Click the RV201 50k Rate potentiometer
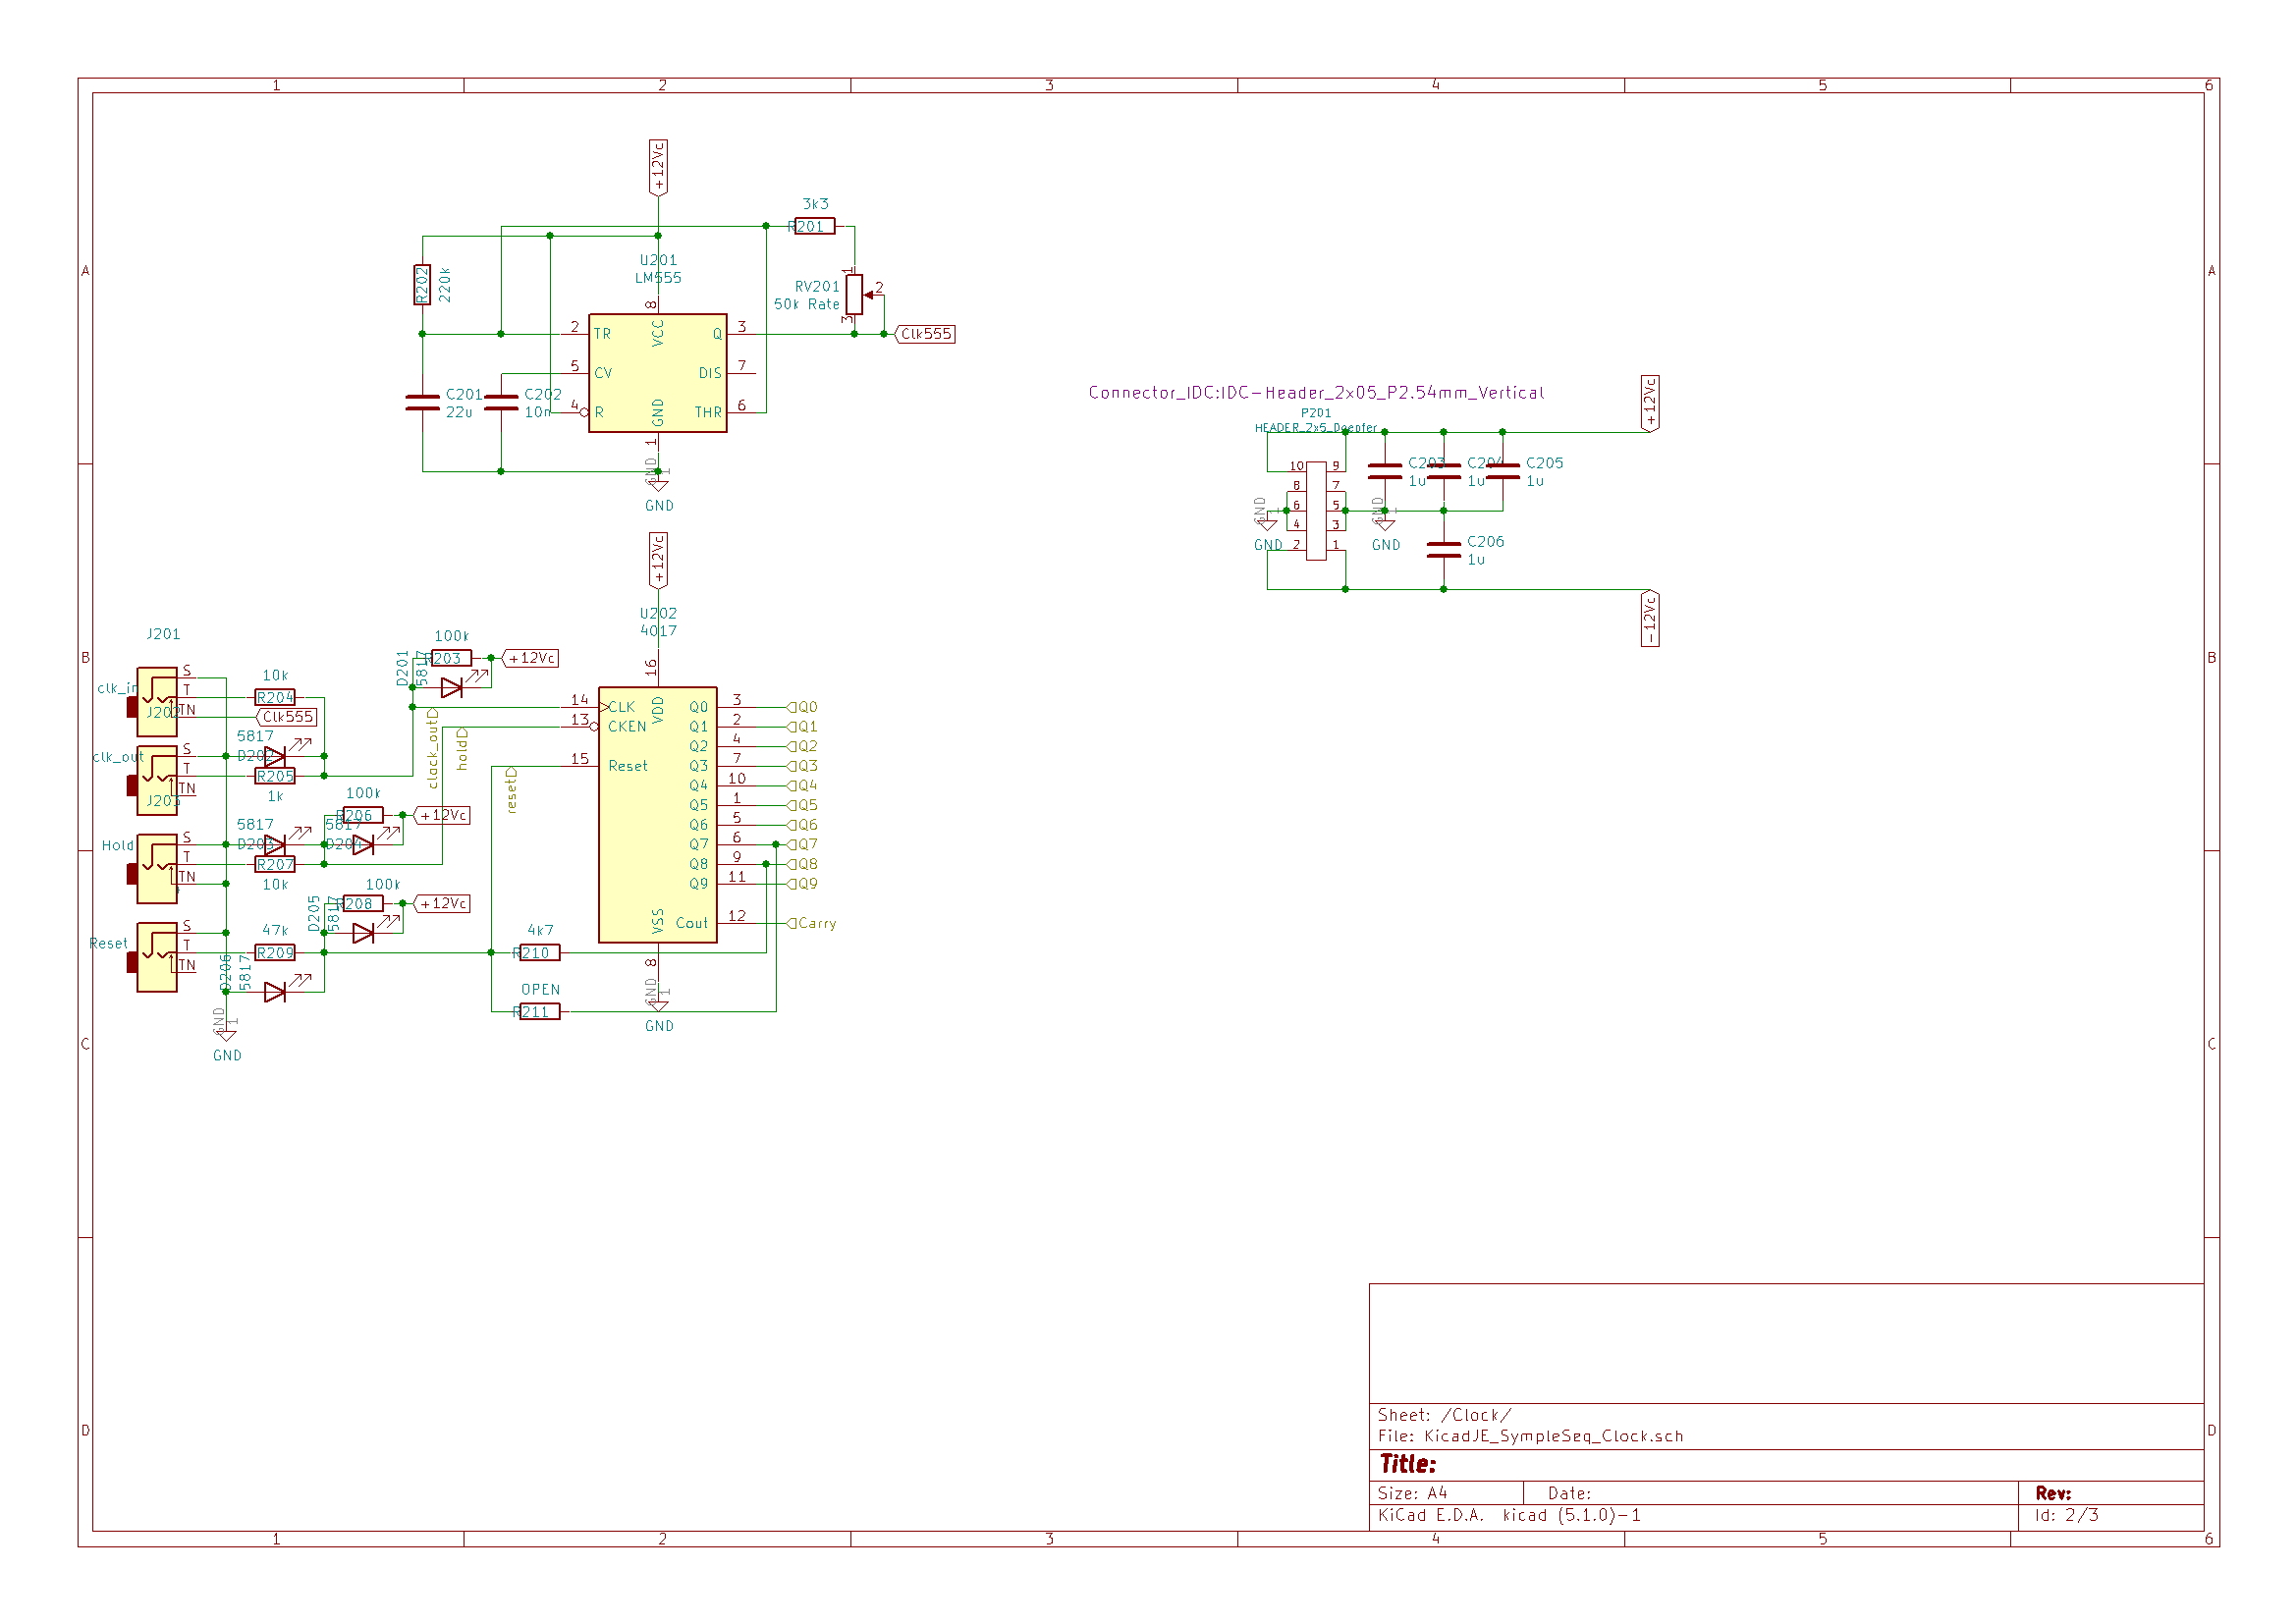2296x1623 pixels. coord(854,294)
